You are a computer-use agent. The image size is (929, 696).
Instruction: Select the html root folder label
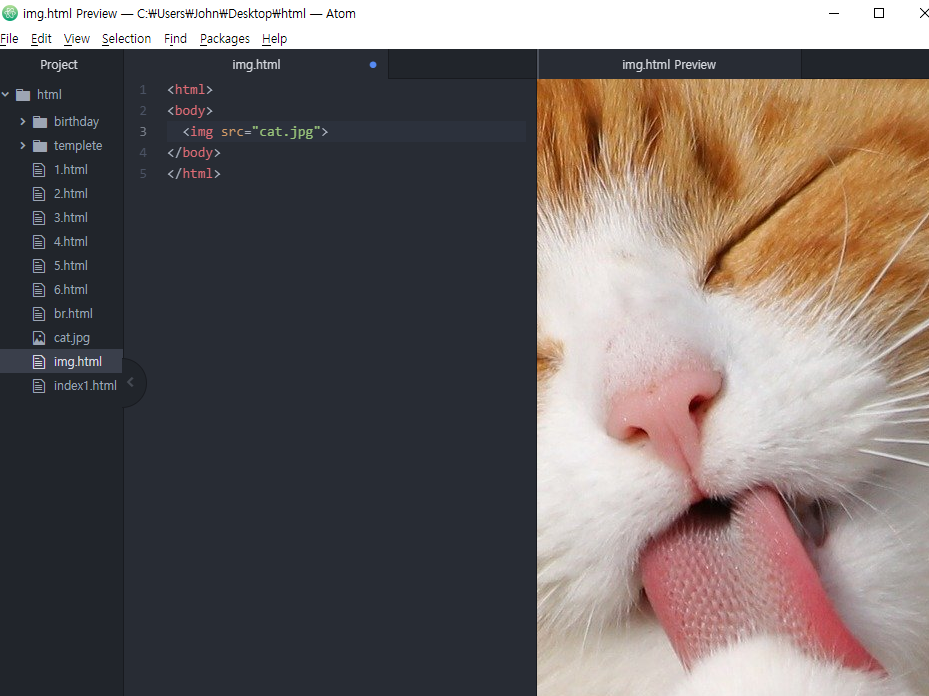[49, 95]
